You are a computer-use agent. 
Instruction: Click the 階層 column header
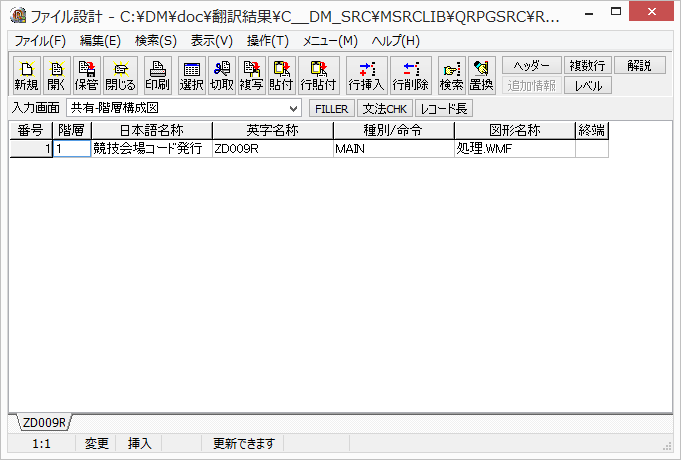[x=72, y=130]
